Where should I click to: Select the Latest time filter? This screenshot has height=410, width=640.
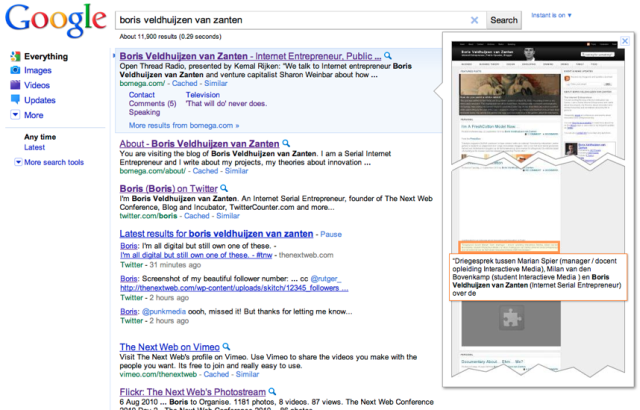pyautogui.click(x=34, y=147)
